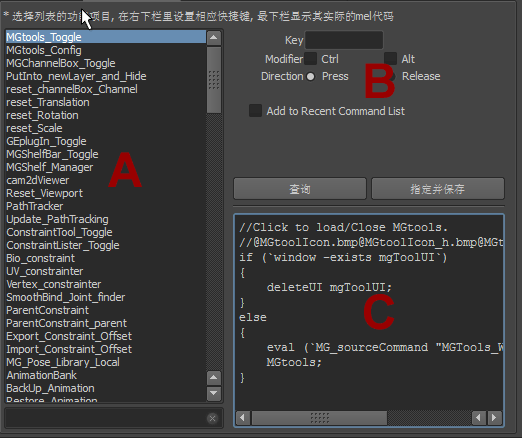Click the leftmost scroll left arrow of the code panel

coord(243,418)
